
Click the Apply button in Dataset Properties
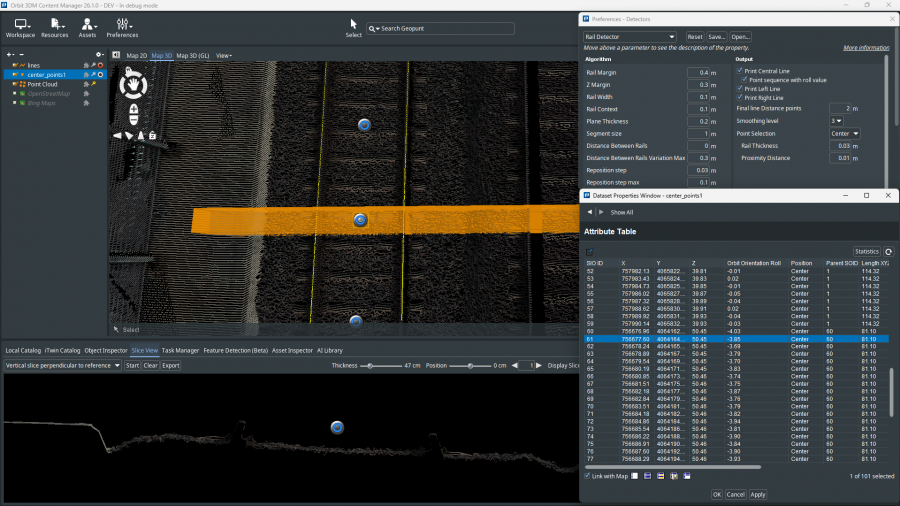pos(758,495)
